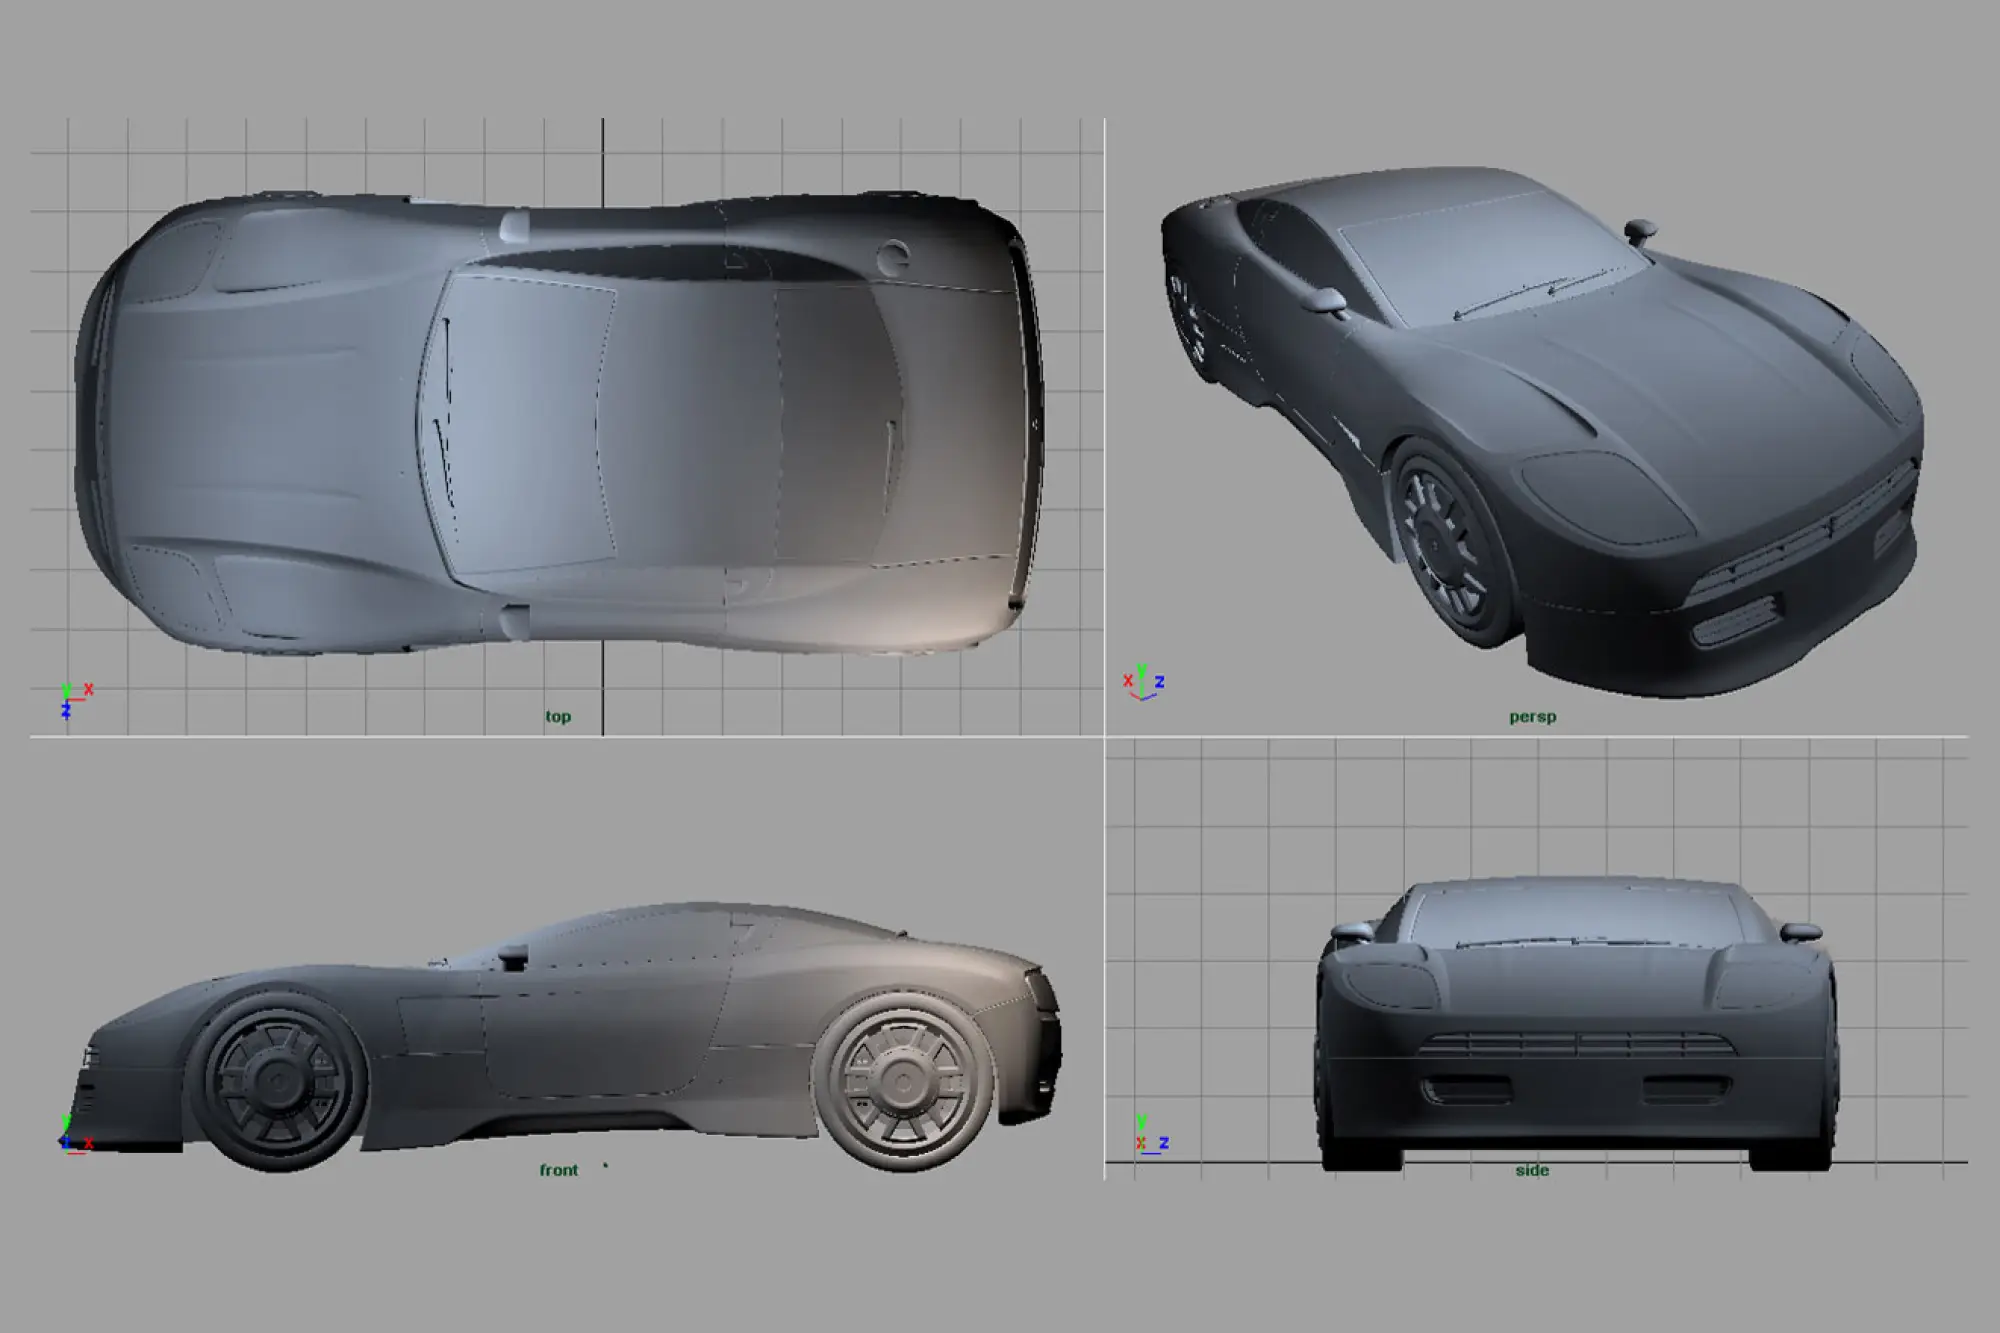Click the 'top' viewport label
The width and height of the screenshot is (2000, 1333).
click(558, 716)
